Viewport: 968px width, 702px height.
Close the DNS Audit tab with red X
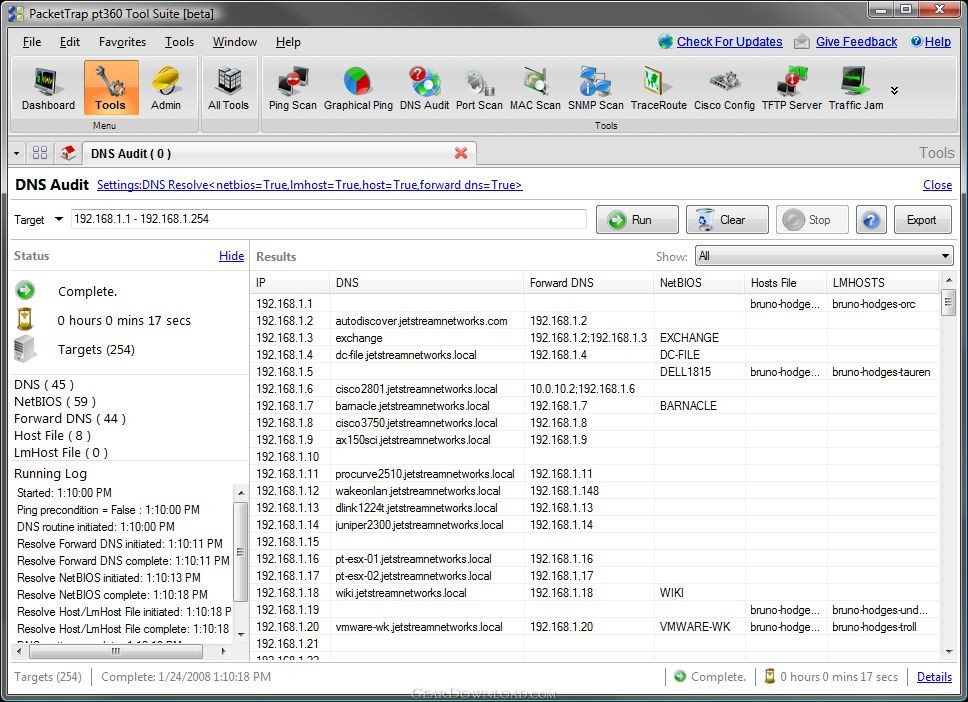click(461, 153)
